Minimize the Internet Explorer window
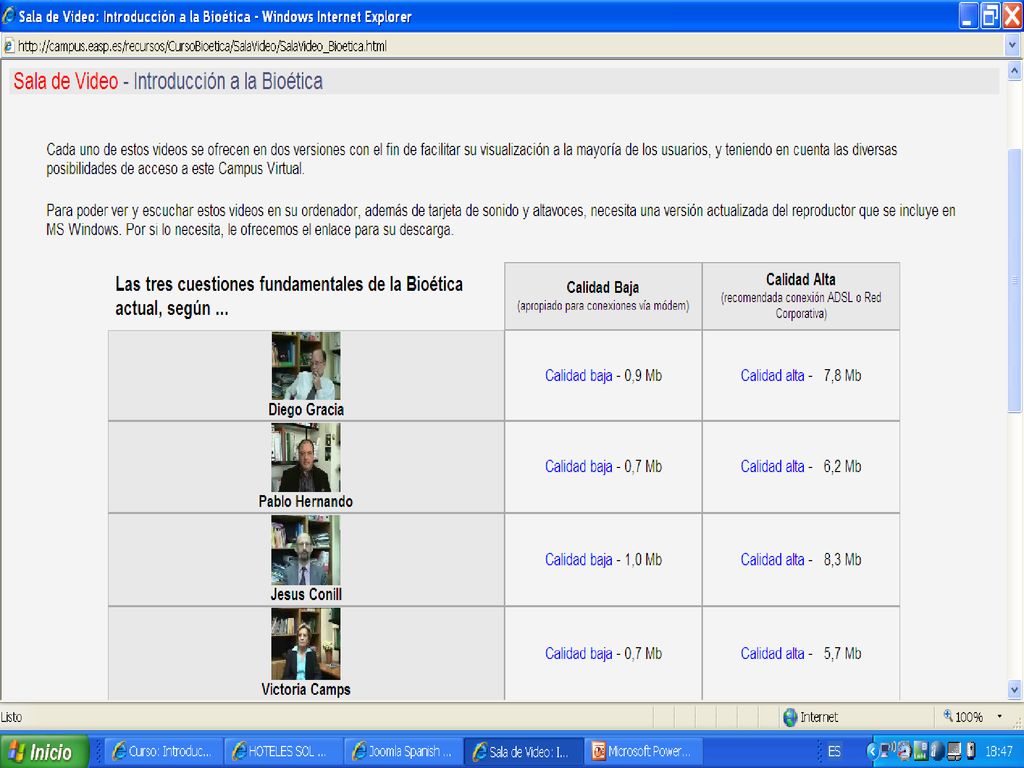1024x768 pixels. click(x=969, y=16)
